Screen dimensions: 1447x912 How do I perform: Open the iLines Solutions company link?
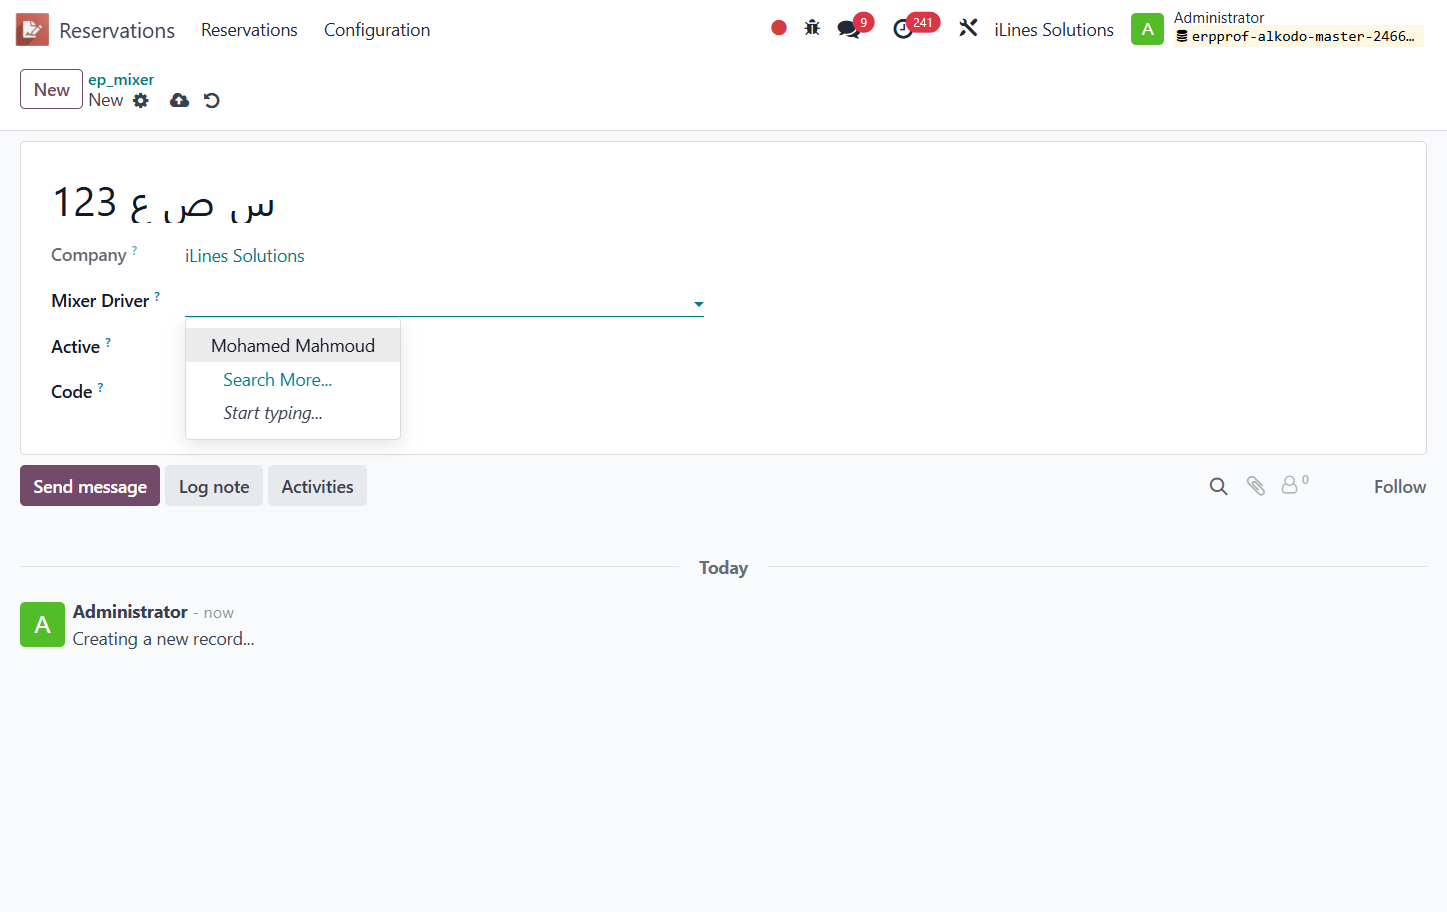point(245,256)
